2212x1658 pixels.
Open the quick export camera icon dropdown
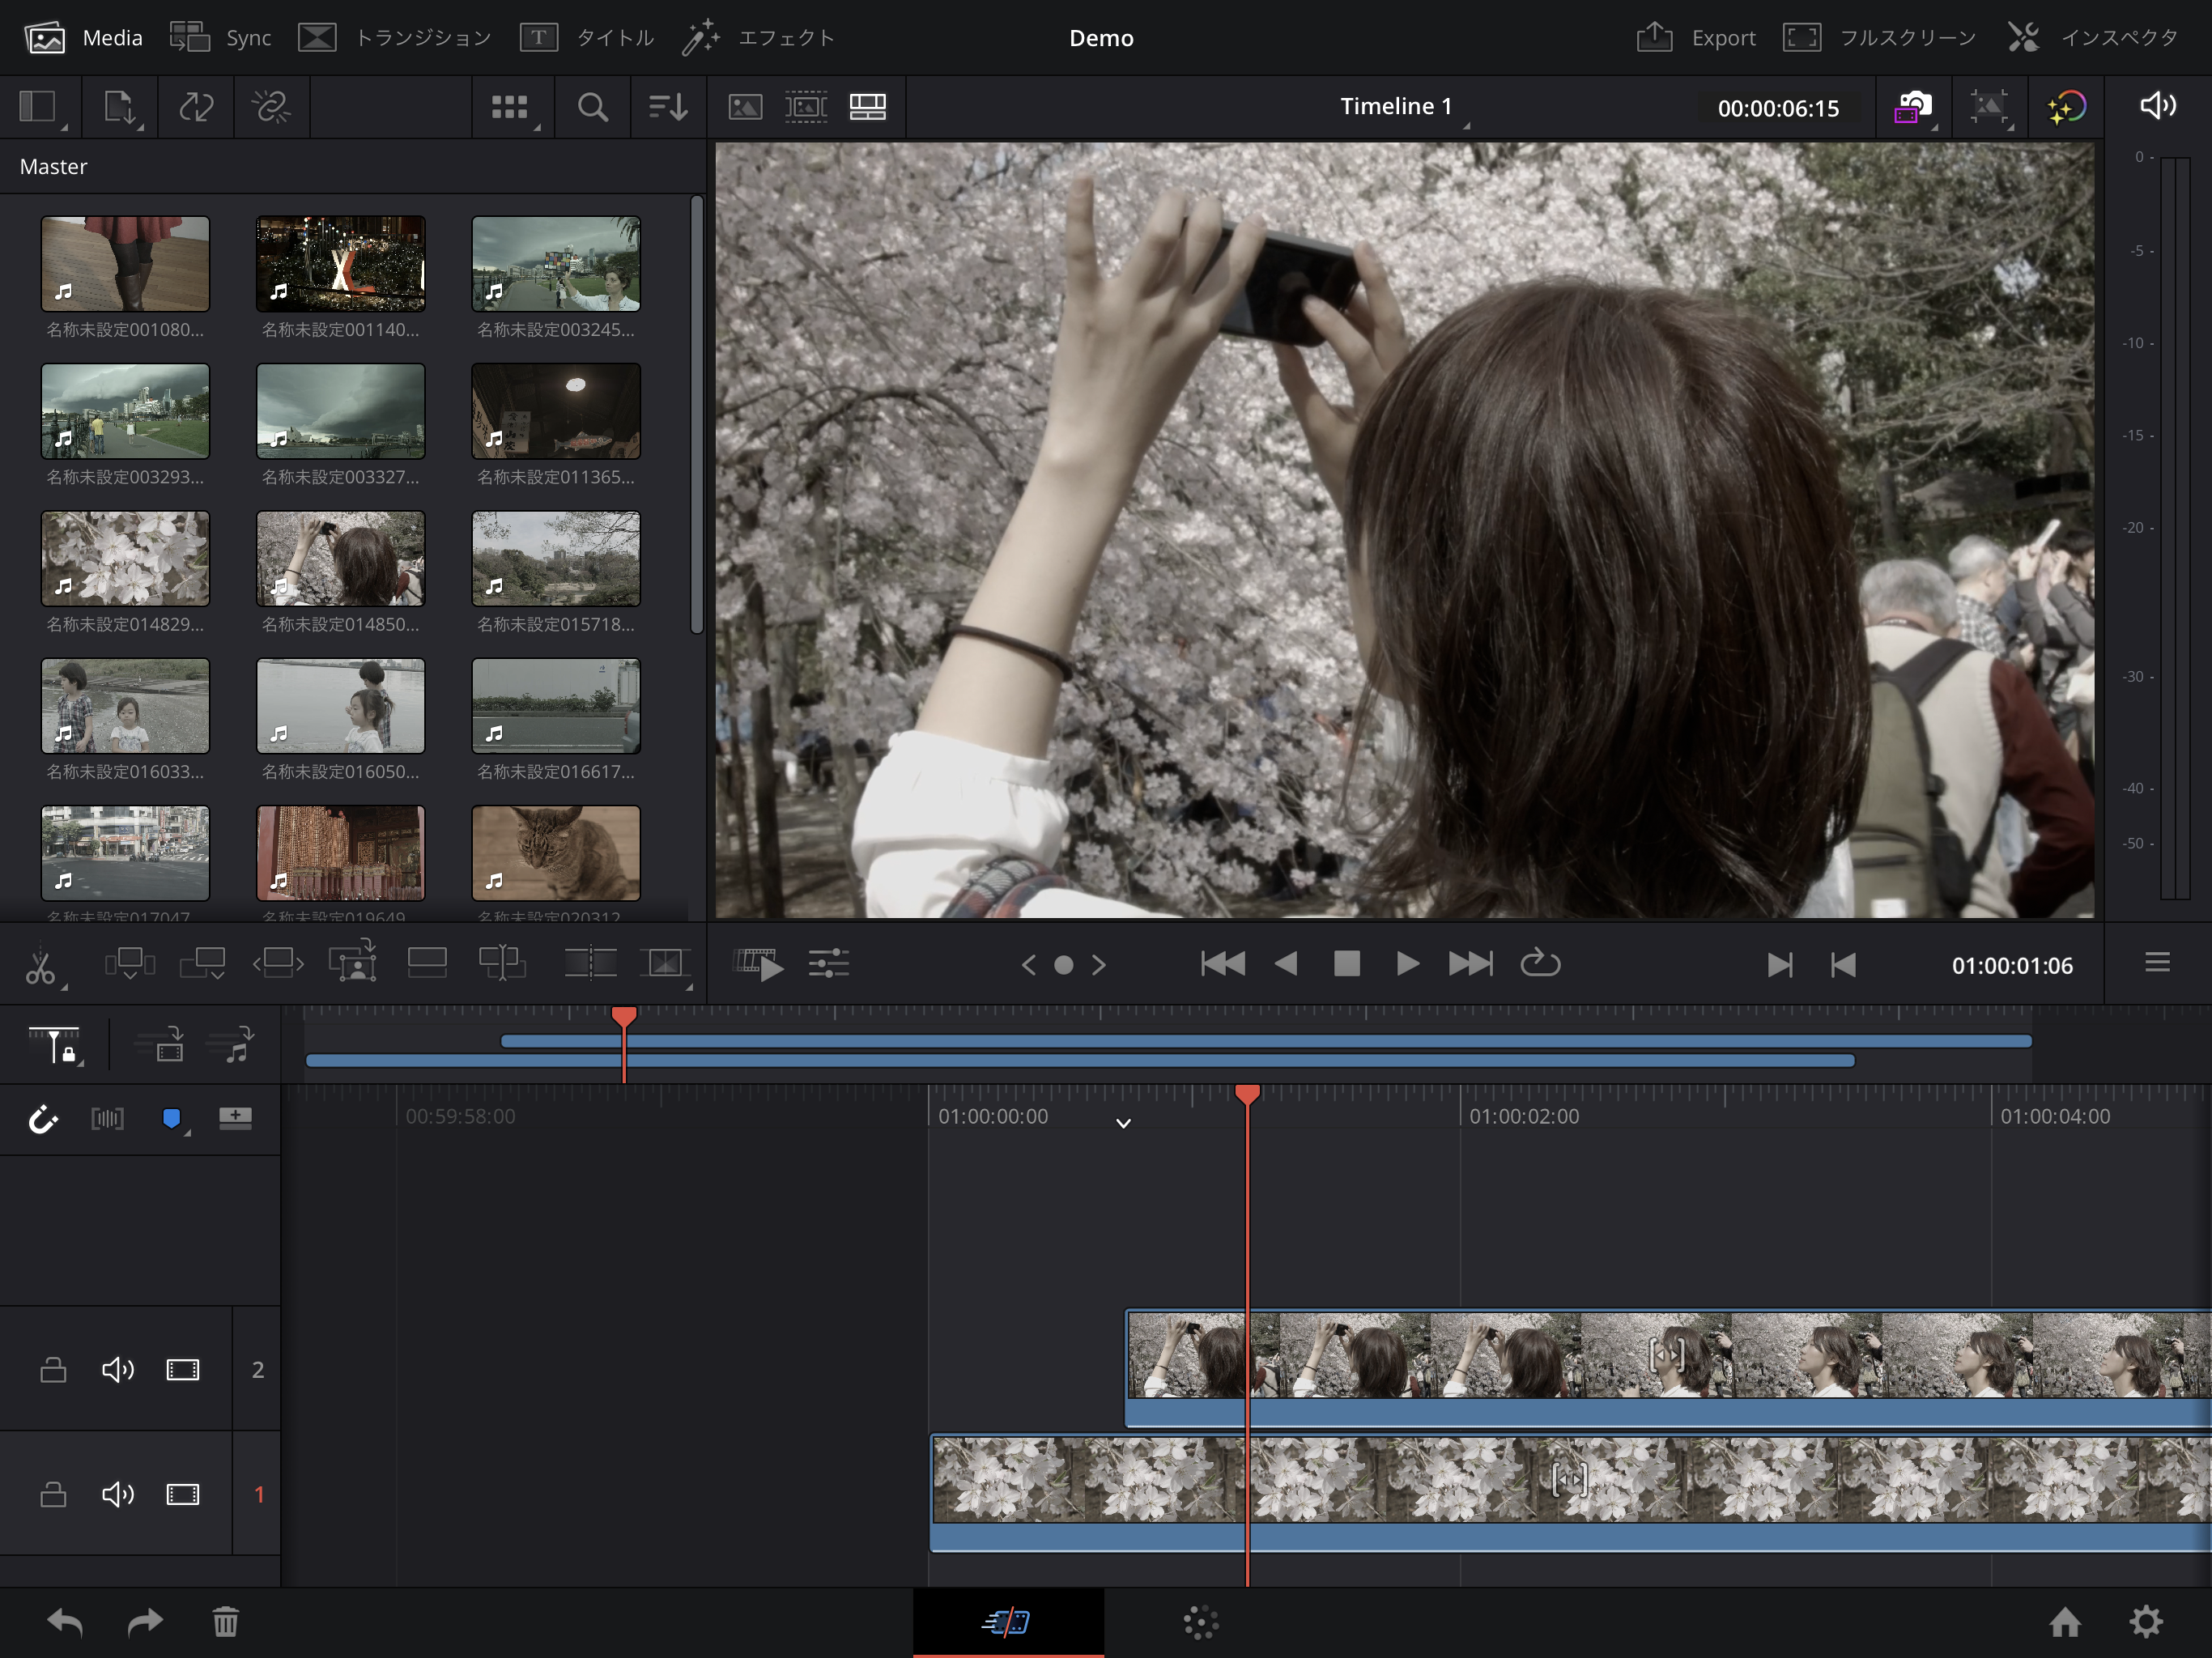click(1914, 107)
